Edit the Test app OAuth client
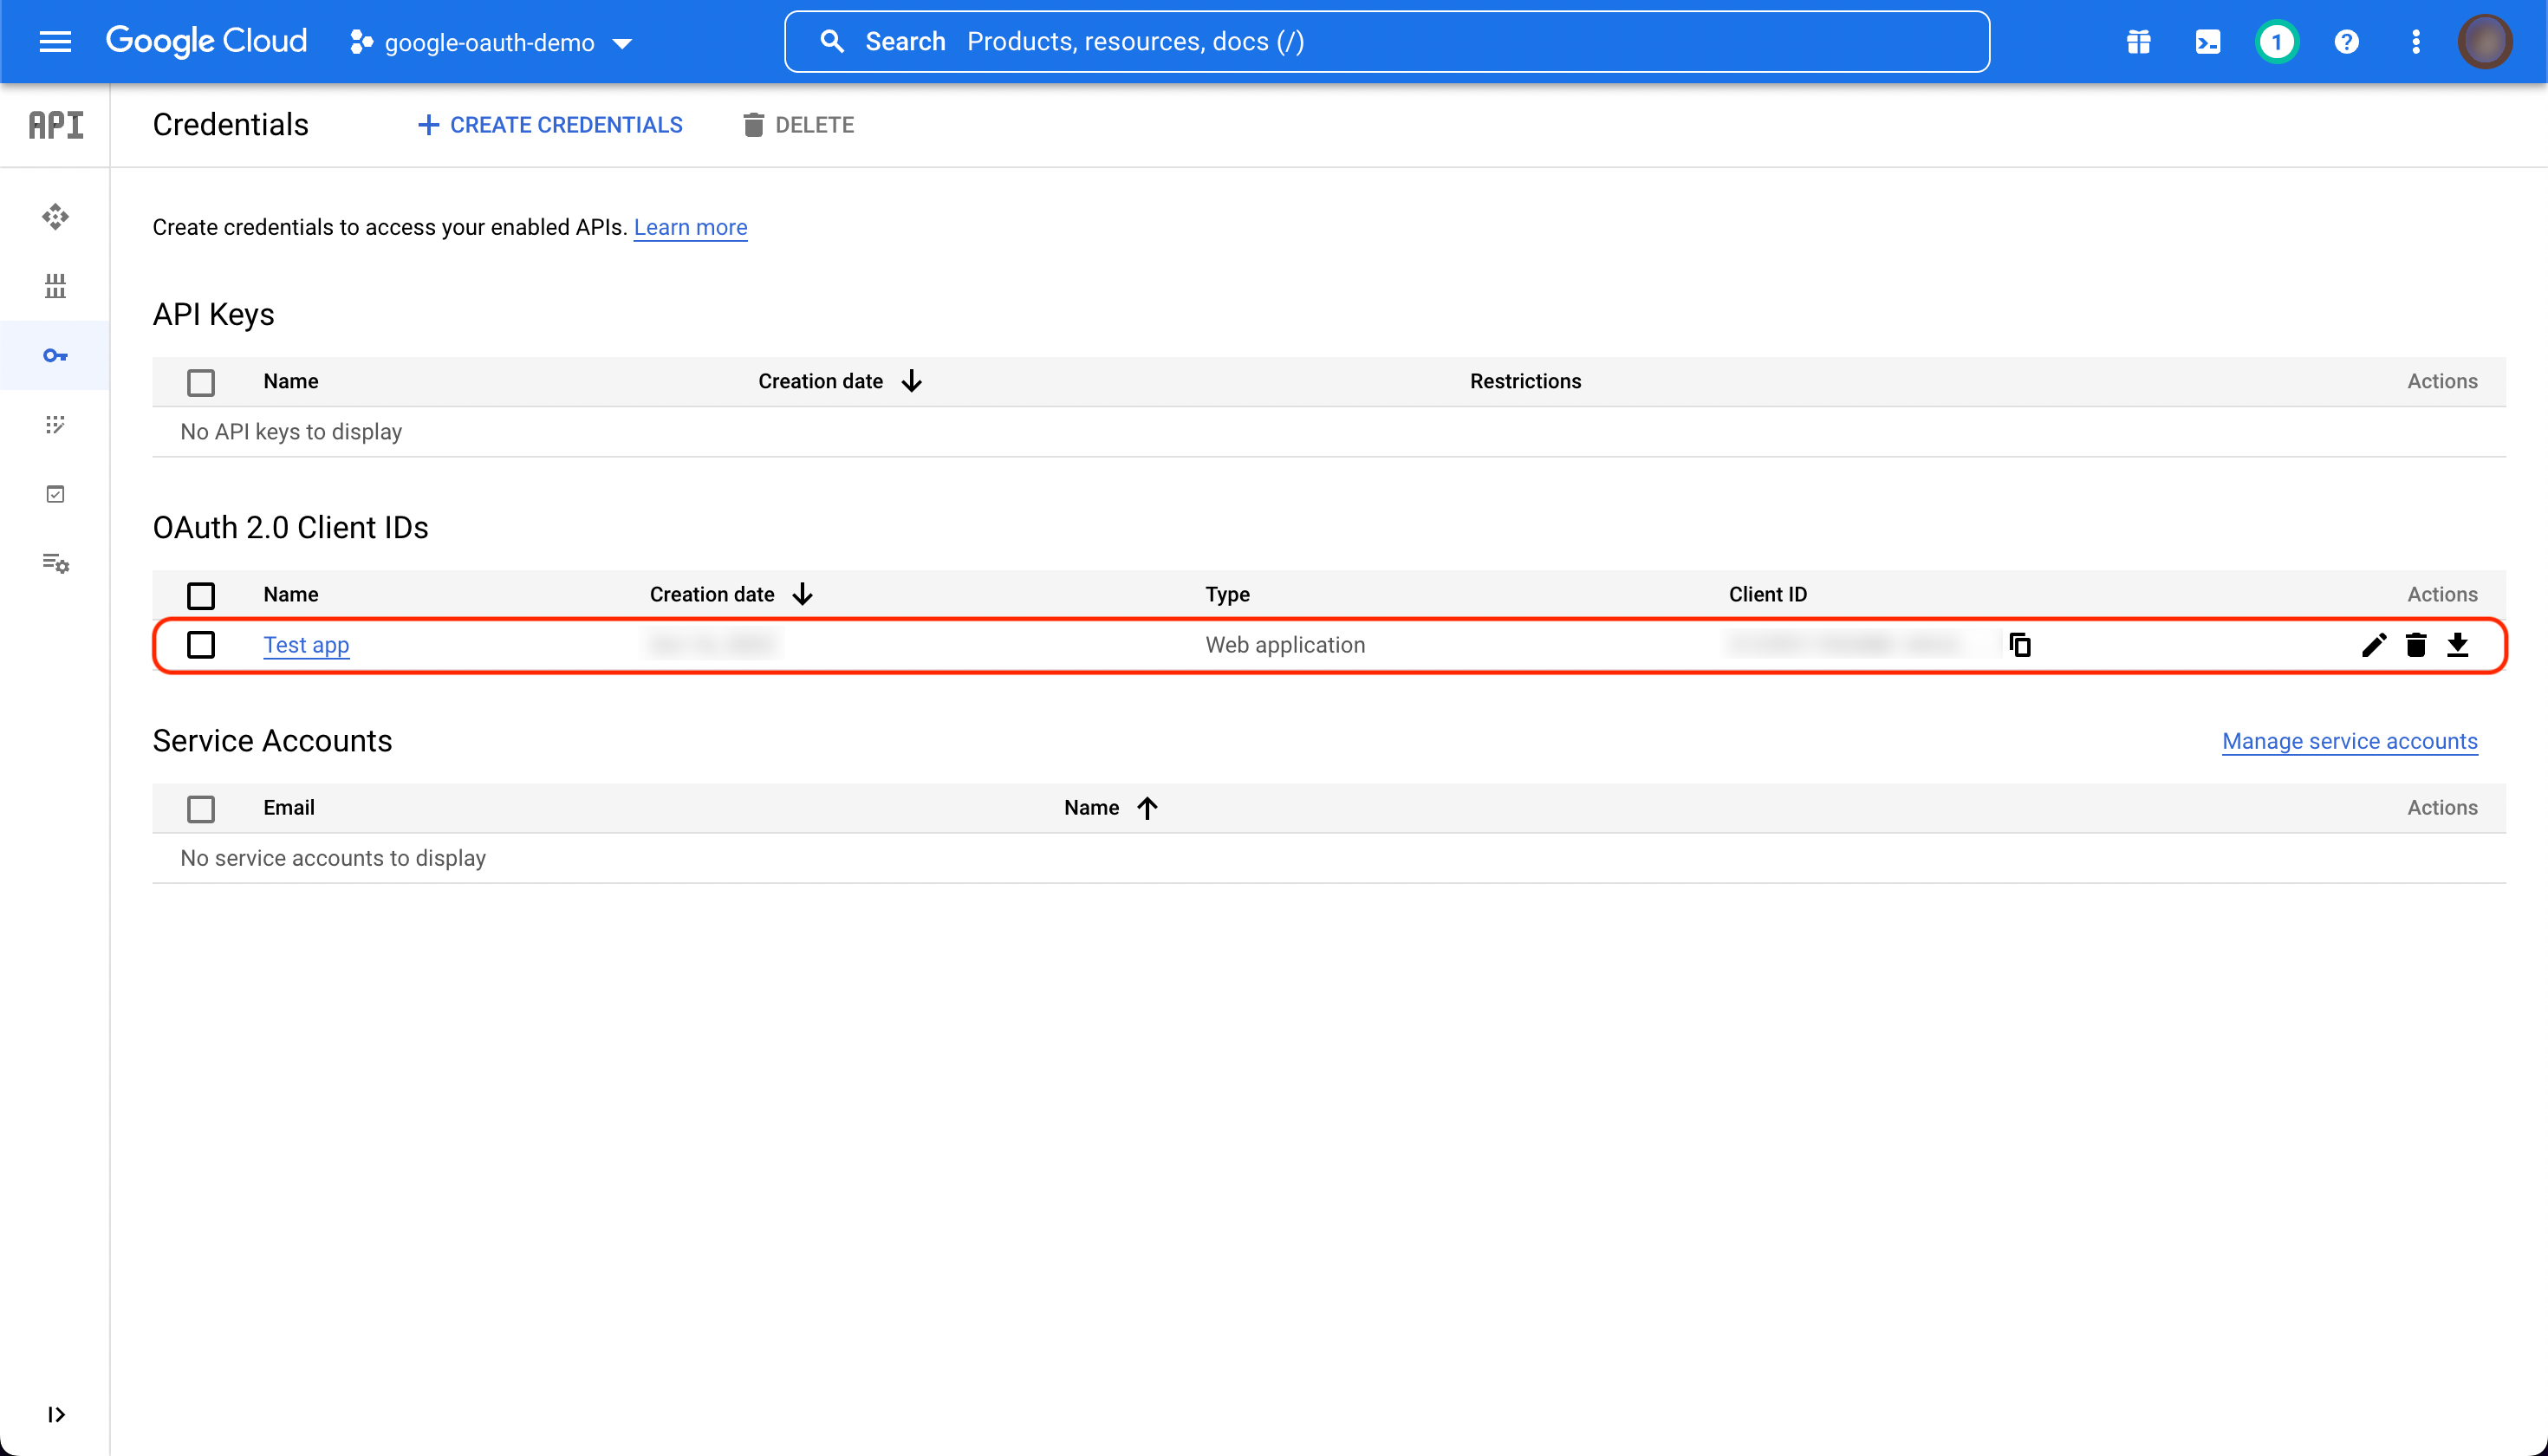 click(2373, 645)
